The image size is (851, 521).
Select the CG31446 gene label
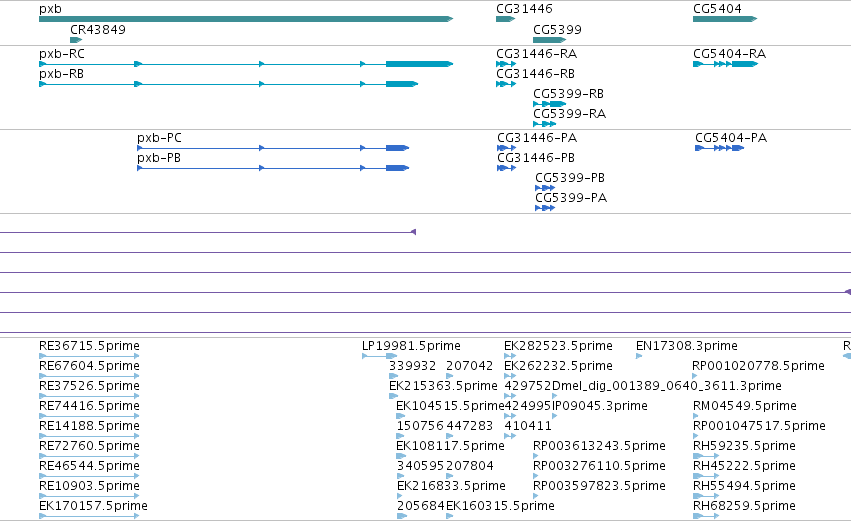coord(524,9)
